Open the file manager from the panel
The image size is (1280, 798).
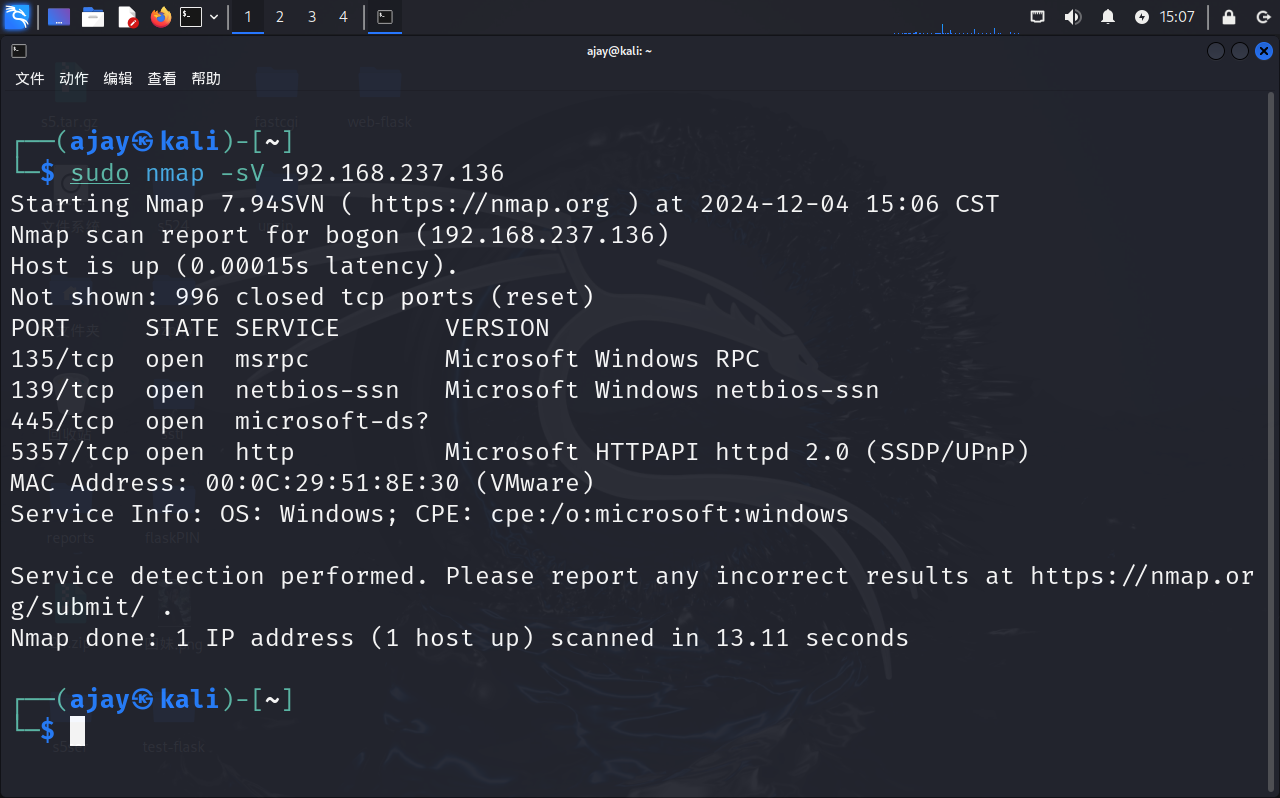[x=93, y=17]
